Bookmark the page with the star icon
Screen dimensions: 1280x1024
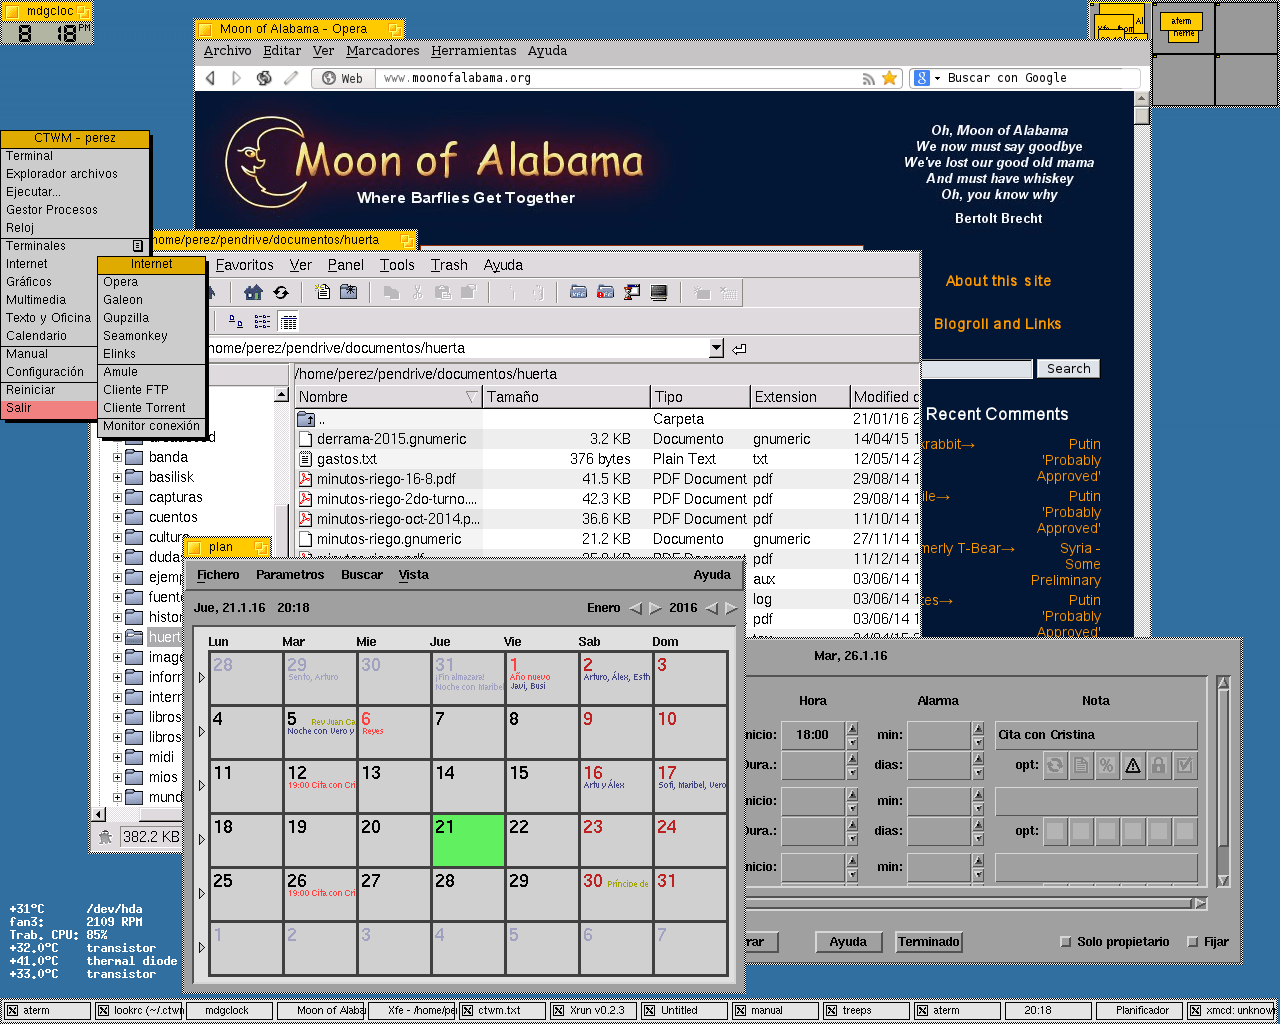click(x=889, y=78)
